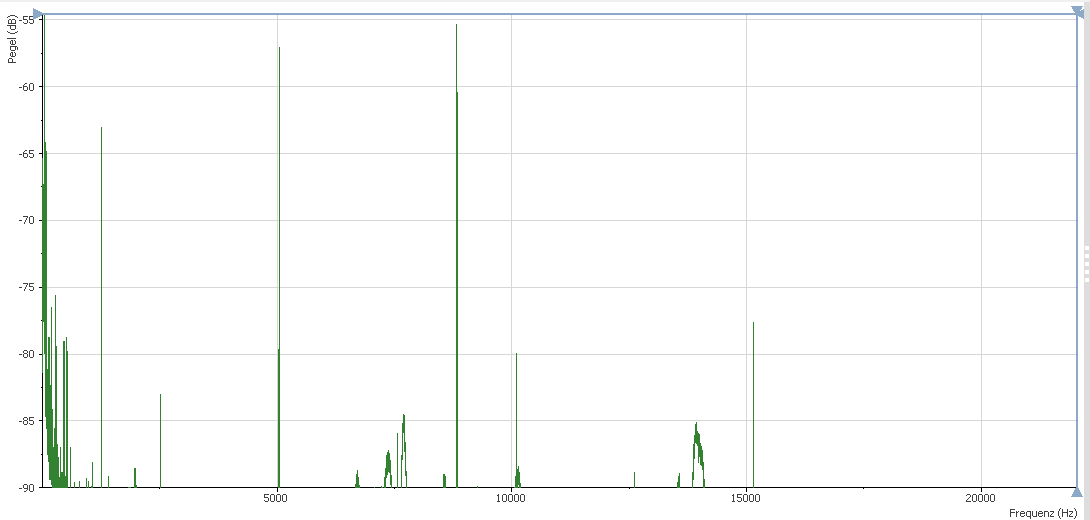
Task: Select the bottom-right range marker triangle
Action: [1077, 493]
